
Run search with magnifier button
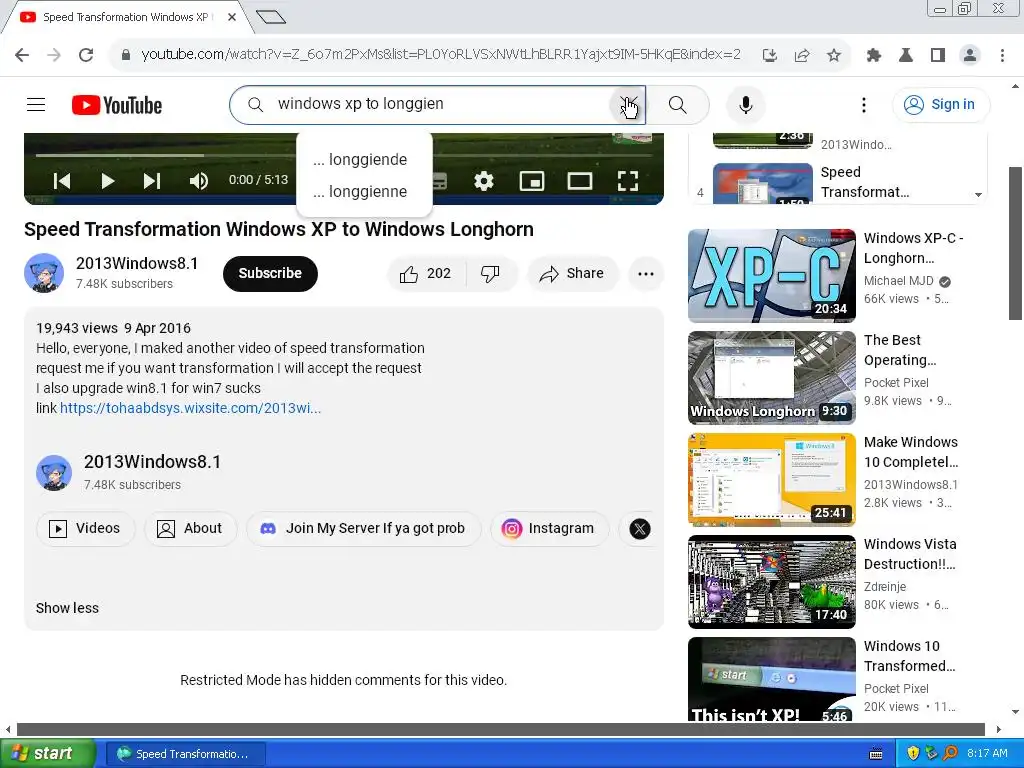(x=678, y=104)
